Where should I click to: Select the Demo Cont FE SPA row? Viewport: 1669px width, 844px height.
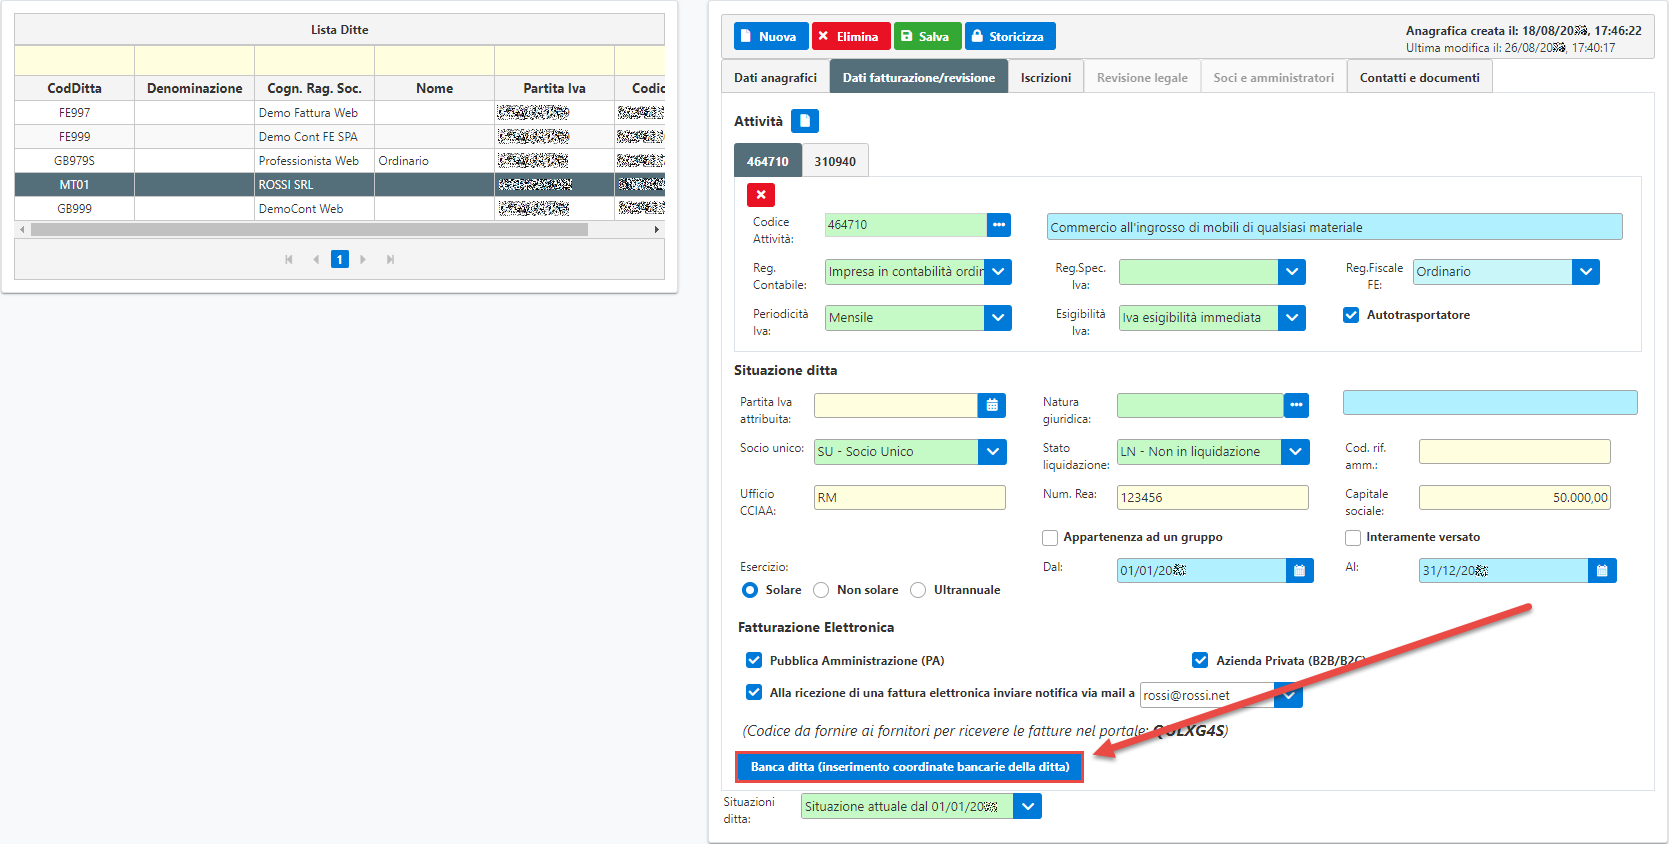(x=340, y=137)
